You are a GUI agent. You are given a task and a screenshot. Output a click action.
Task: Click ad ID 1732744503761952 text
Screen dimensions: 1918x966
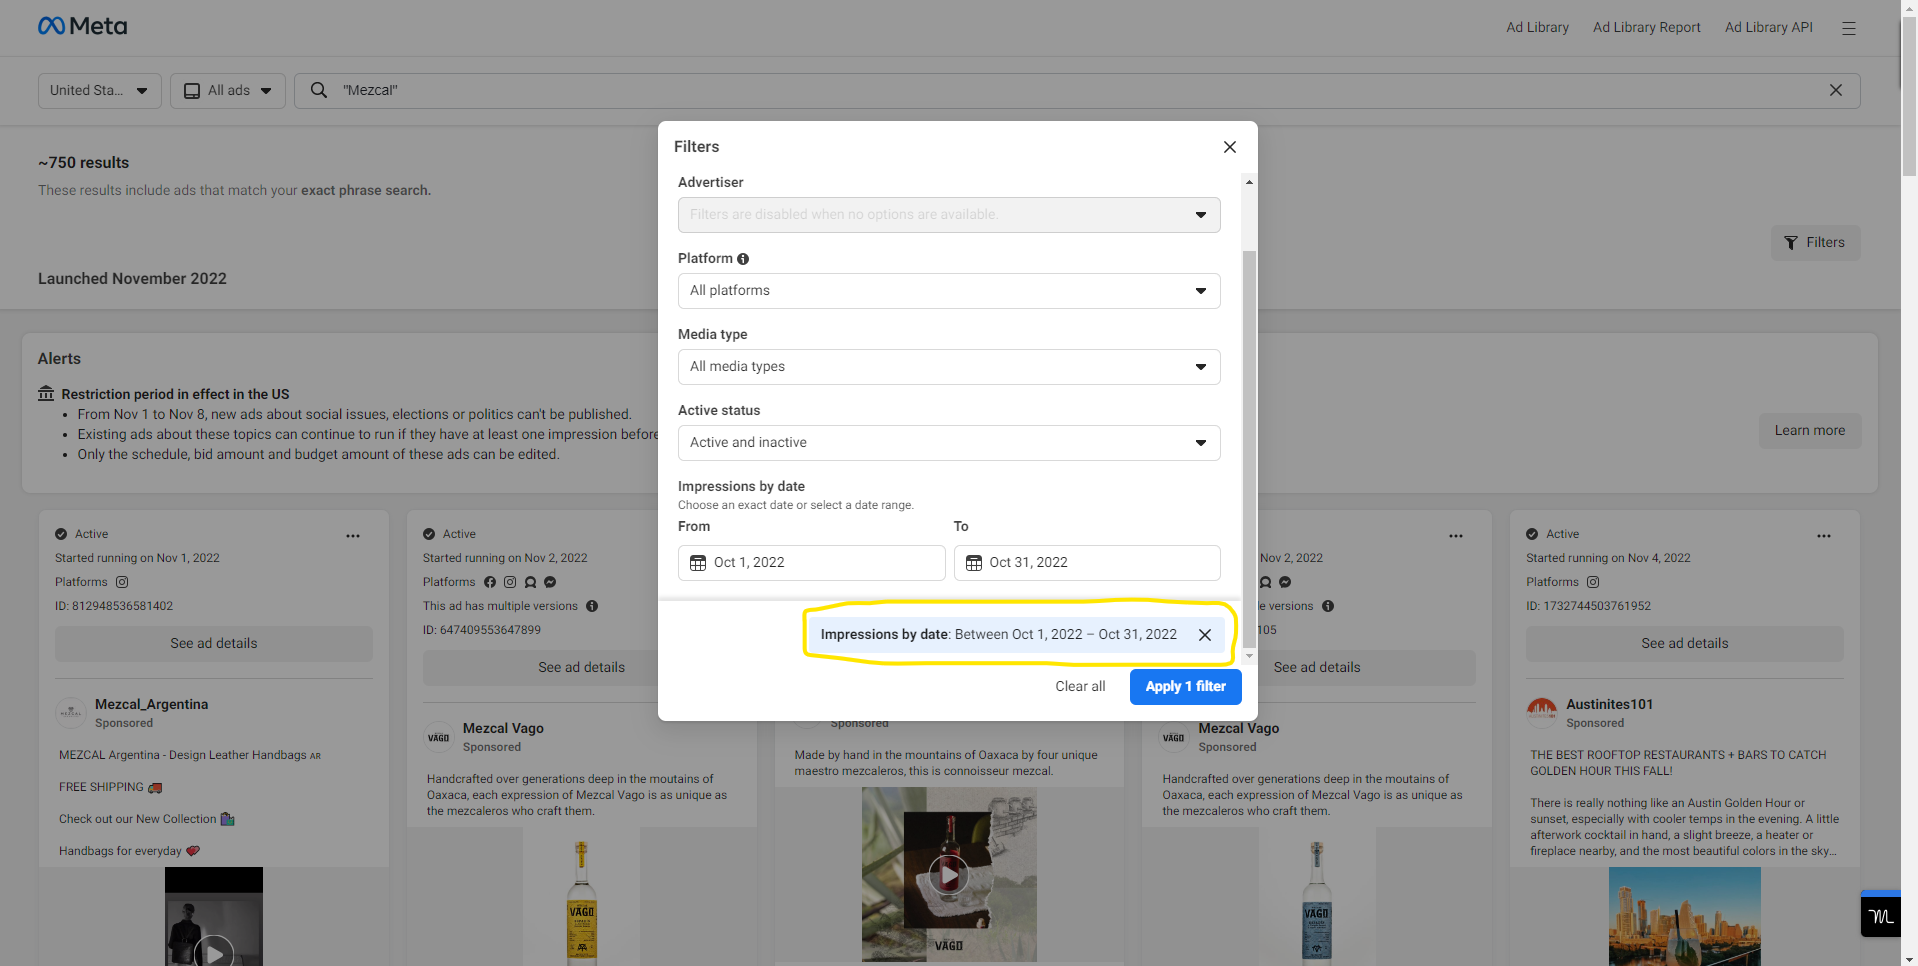1589,606
